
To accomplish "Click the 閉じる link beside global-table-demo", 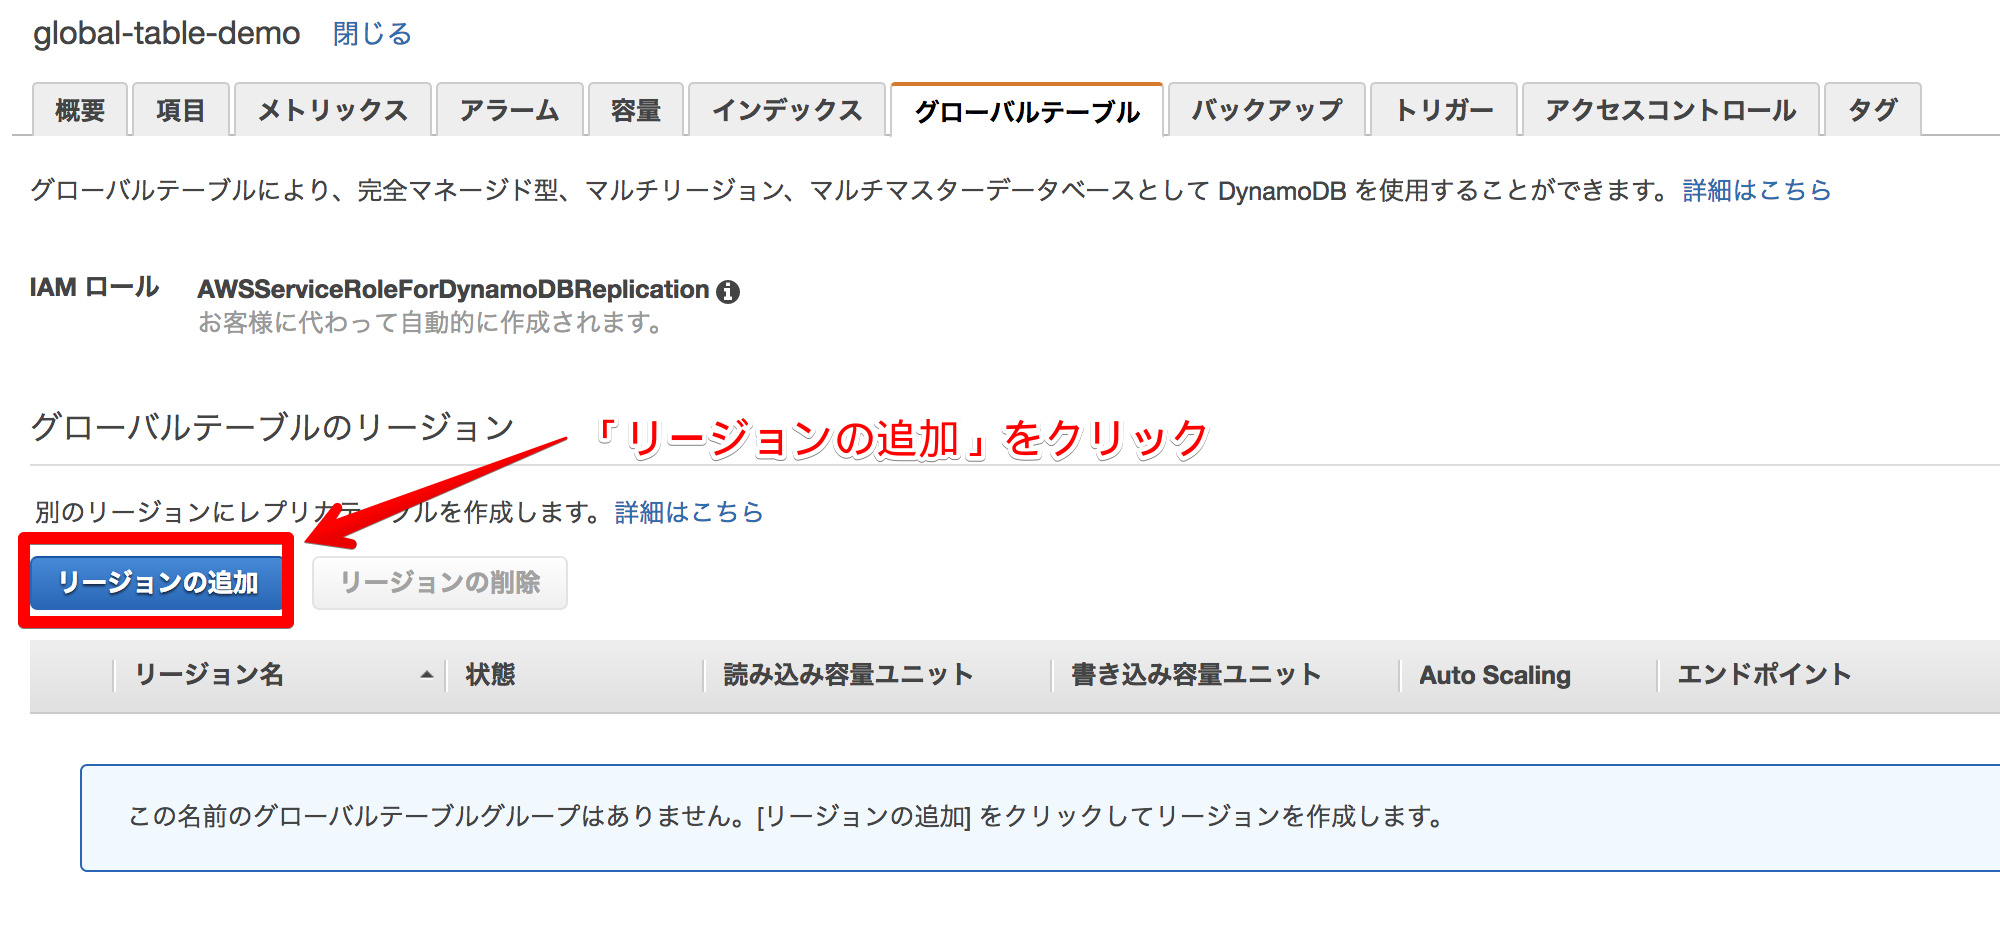I will [x=372, y=34].
